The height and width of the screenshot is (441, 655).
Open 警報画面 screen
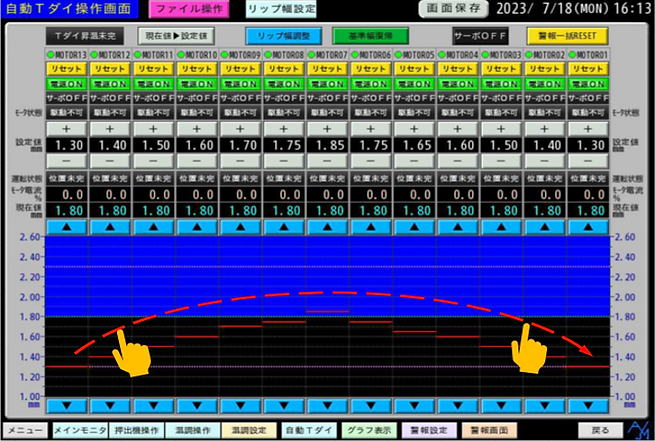489,431
